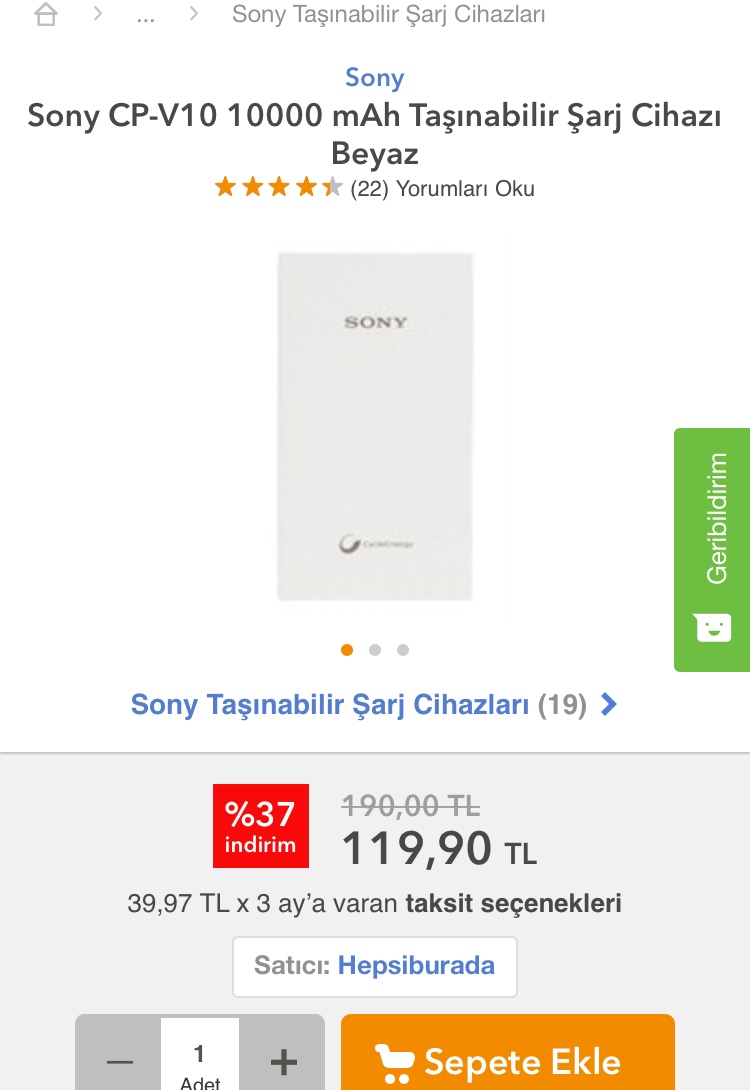Open the Sony power bank product image
This screenshot has width=750, height=1090.
tap(375, 426)
